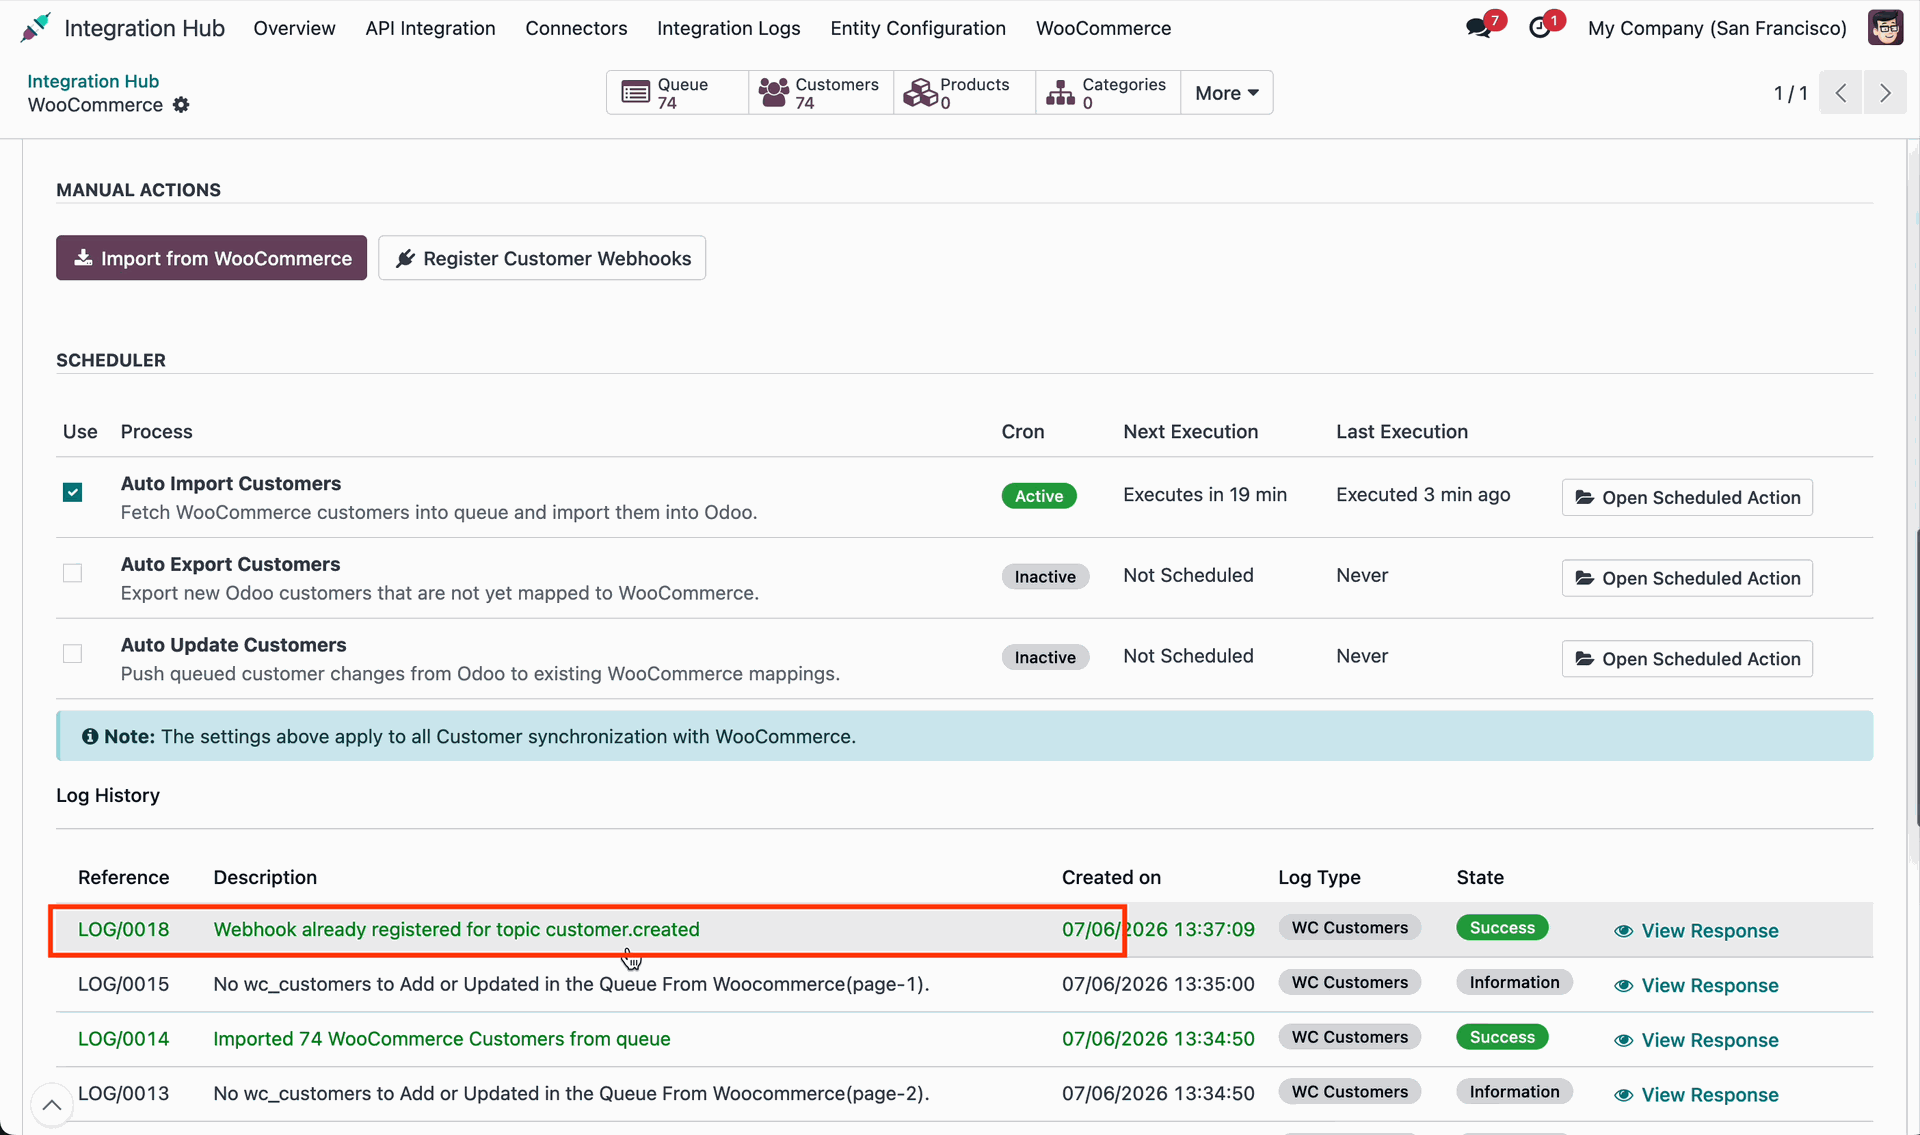Viewport: 1920px width, 1135px height.
Task: Open the chat messages icon
Action: pyautogui.click(x=1478, y=28)
